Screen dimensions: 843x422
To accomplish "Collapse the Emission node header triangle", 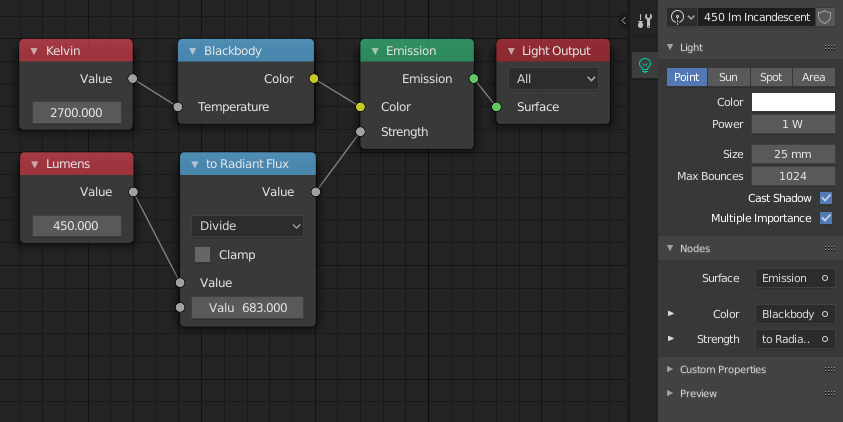I will tap(374, 51).
